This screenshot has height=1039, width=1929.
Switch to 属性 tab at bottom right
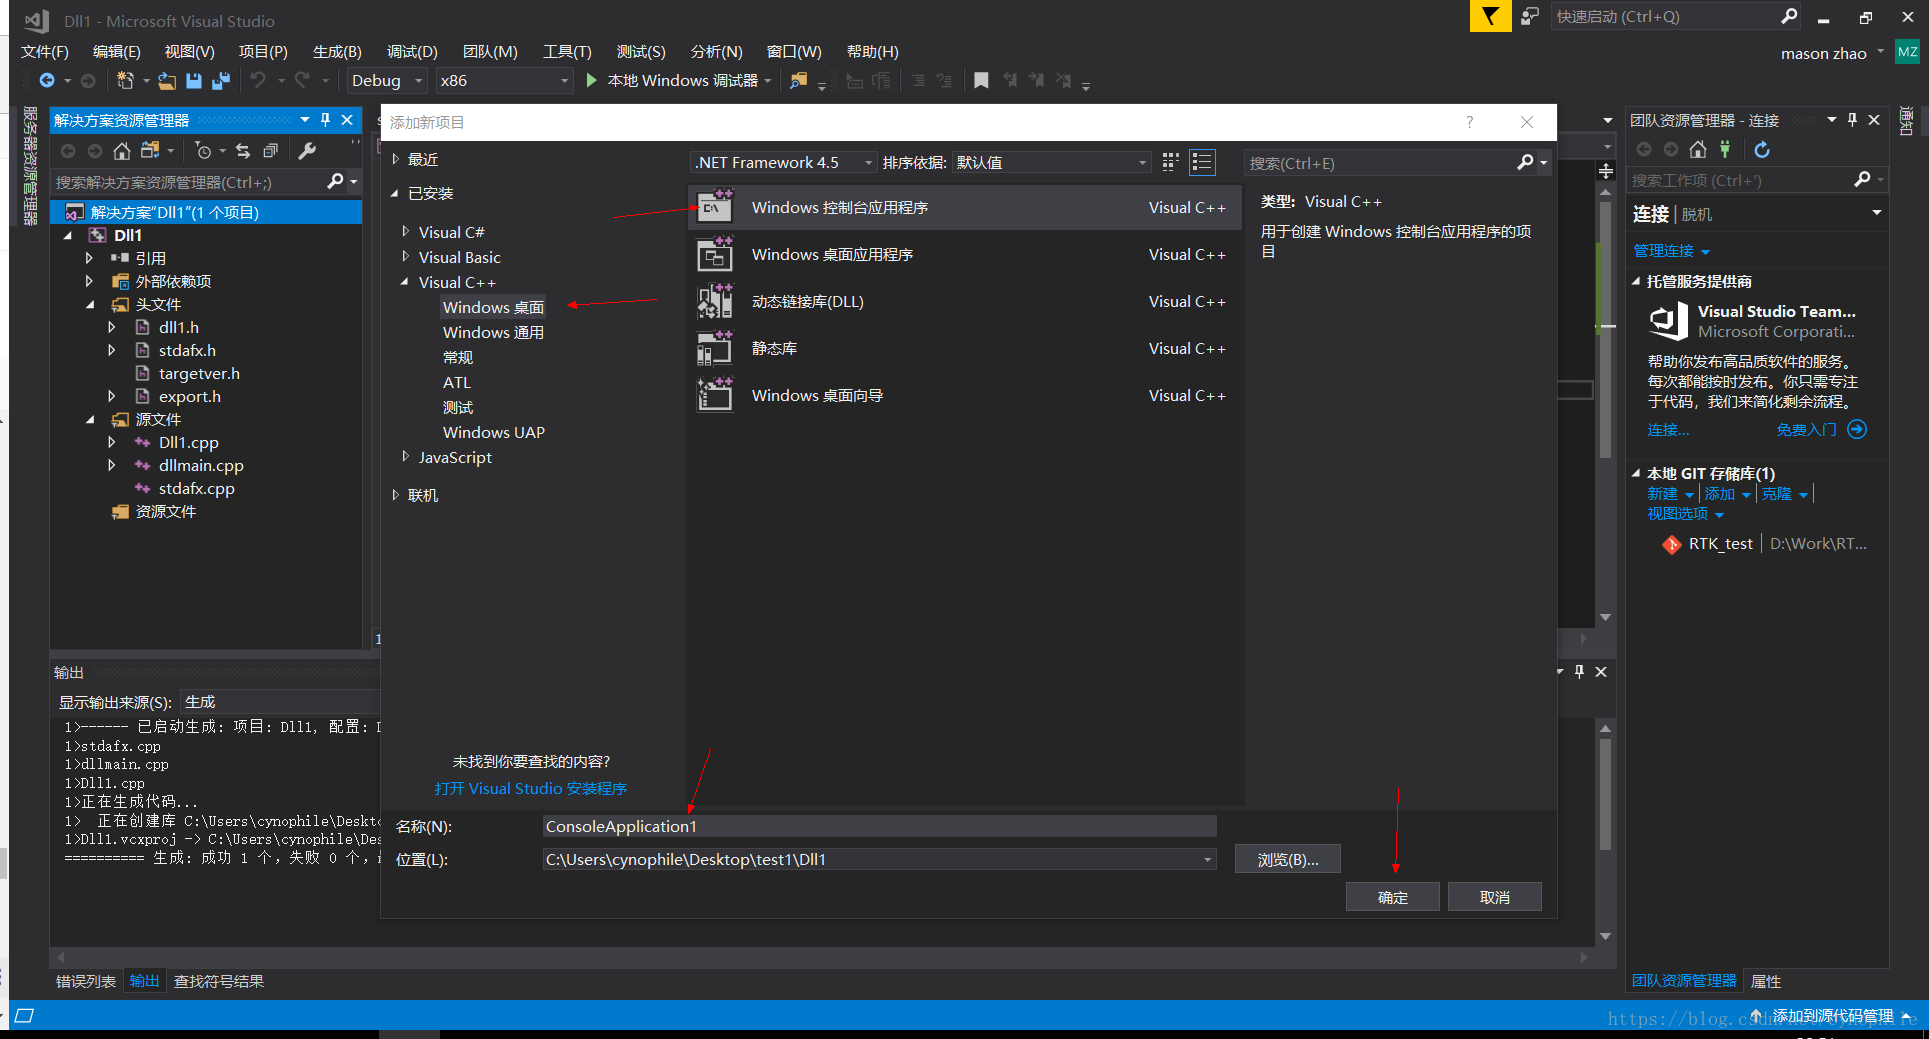click(x=1766, y=981)
